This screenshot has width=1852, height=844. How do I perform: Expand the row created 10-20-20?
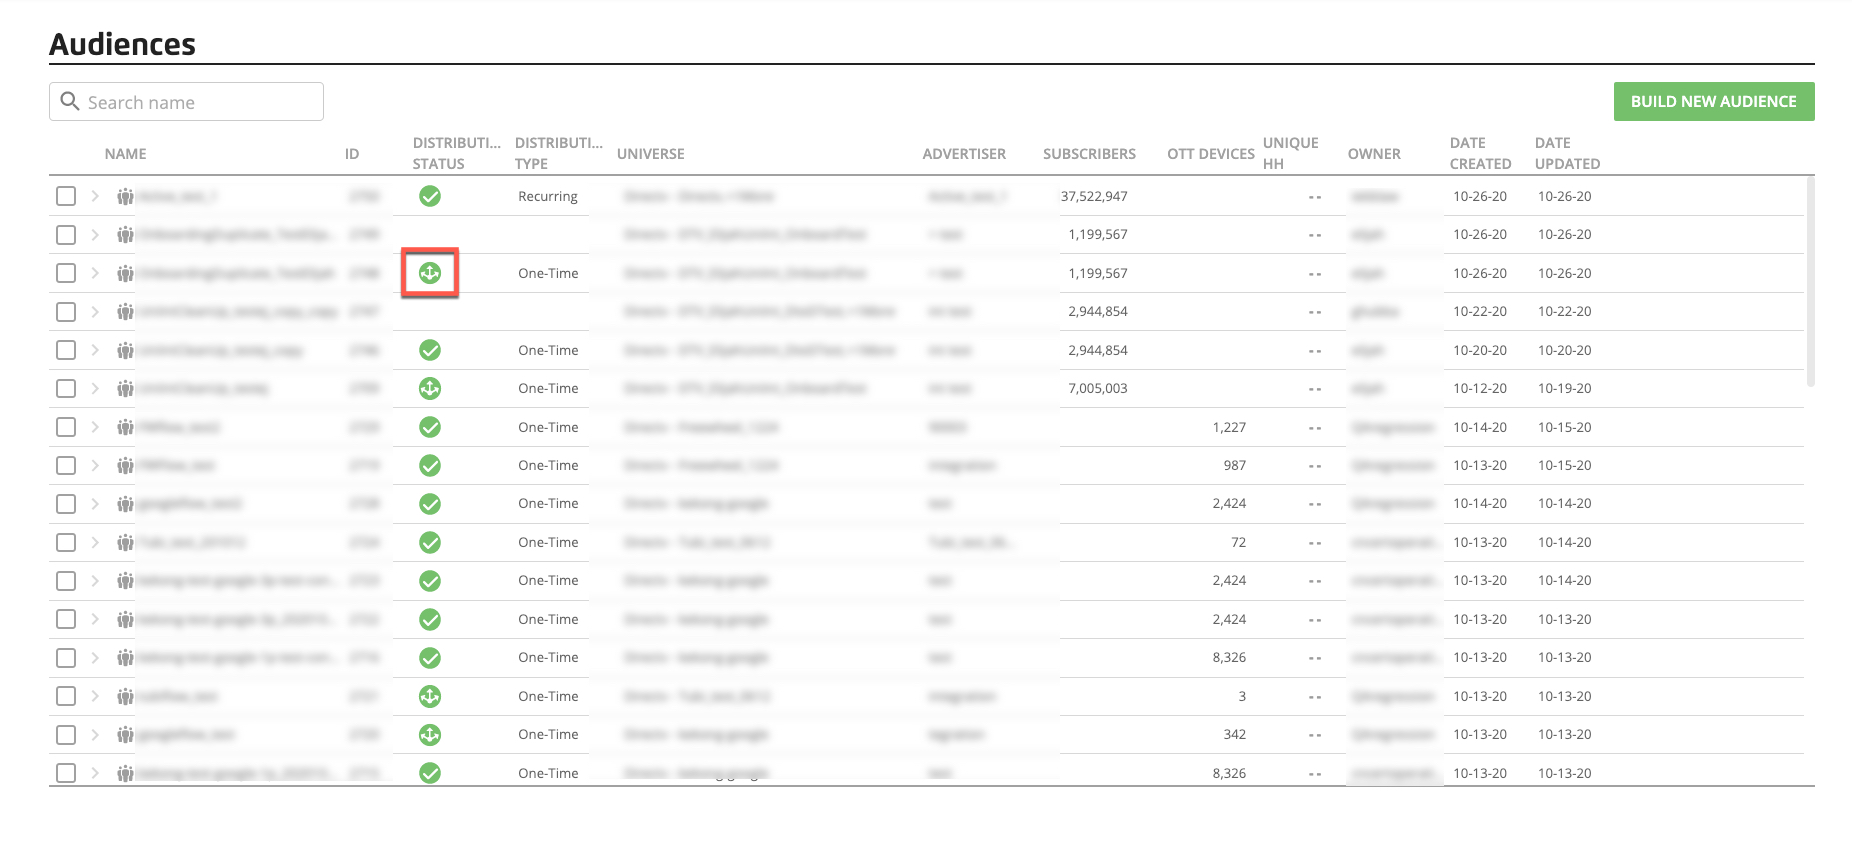[x=95, y=350]
